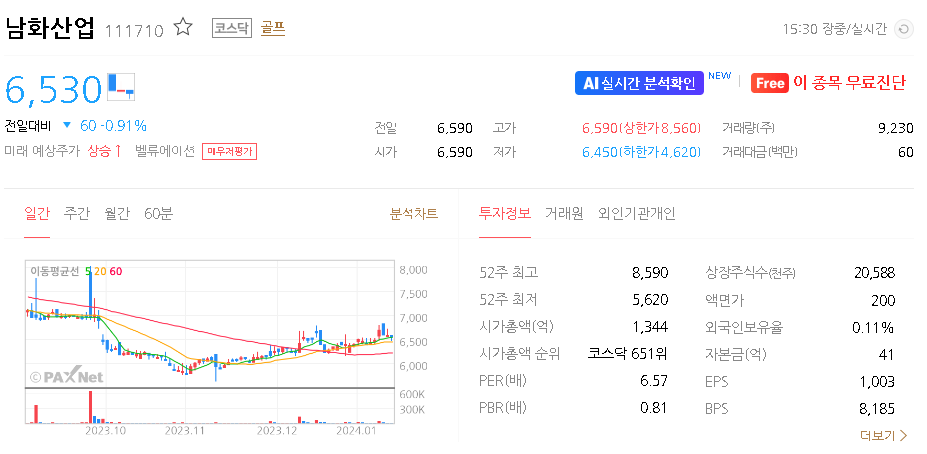Expand more info with 더보기
927x454 pixels.
(x=883, y=436)
